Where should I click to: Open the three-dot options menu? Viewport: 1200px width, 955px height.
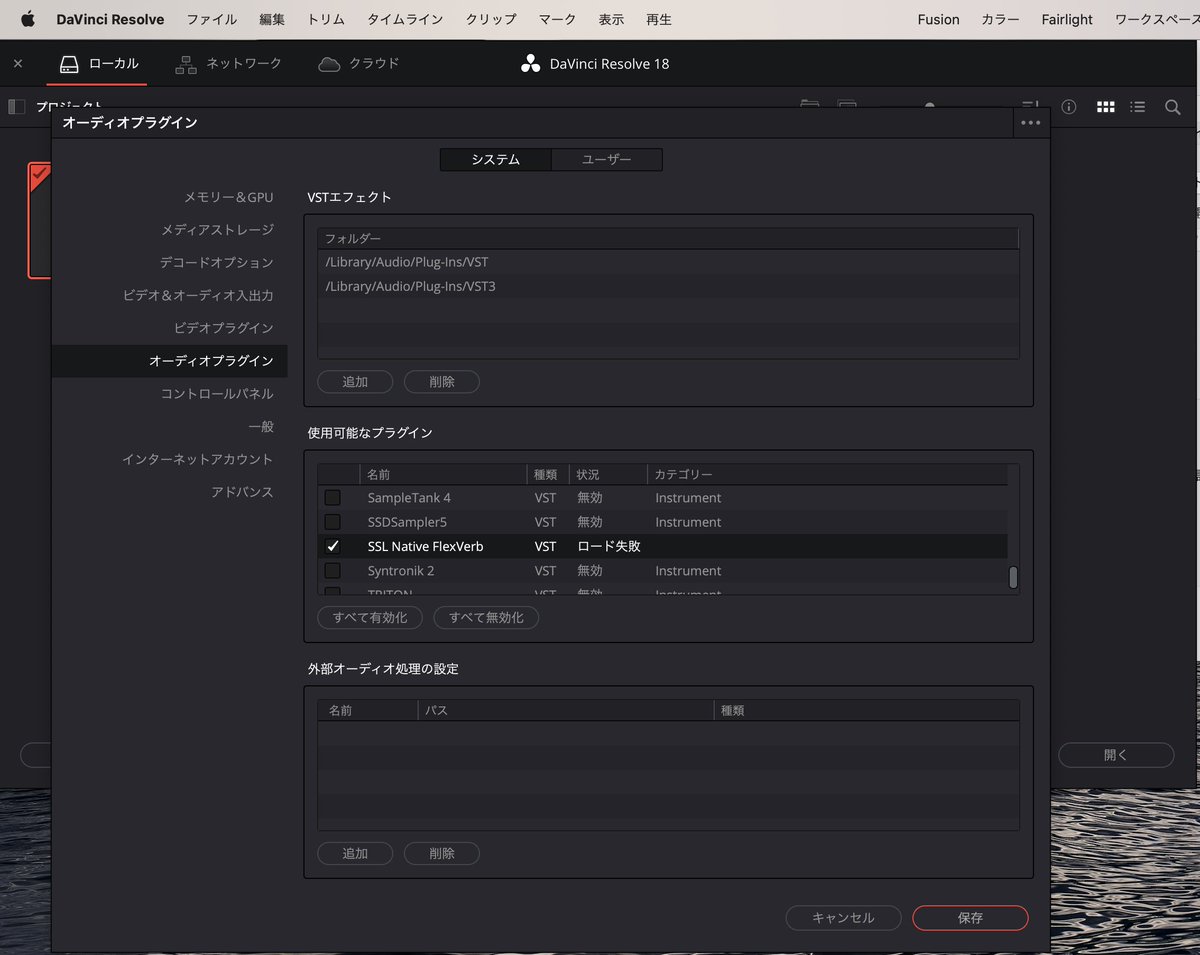(x=1031, y=123)
